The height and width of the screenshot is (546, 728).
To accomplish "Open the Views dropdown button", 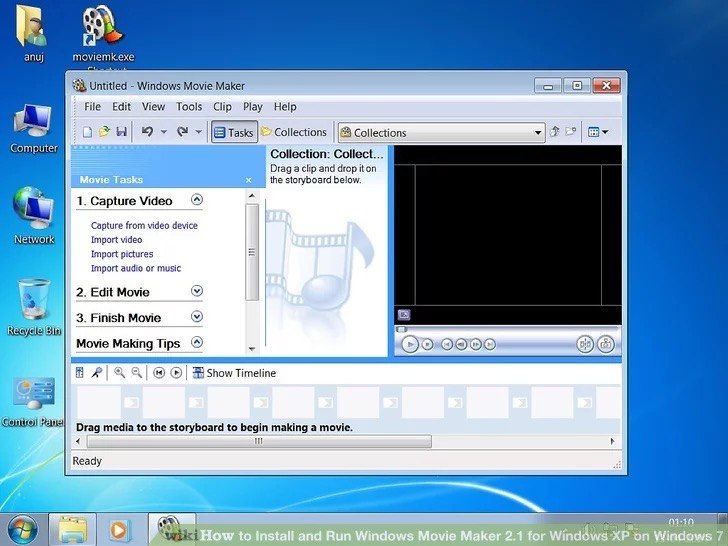I will 598,132.
